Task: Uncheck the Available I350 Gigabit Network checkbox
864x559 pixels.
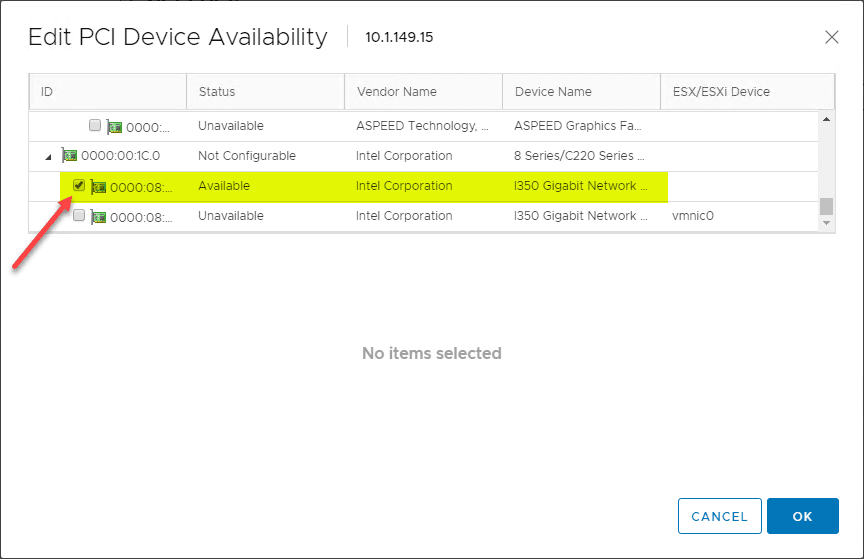Action: pyautogui.click(x=79, y=185)
